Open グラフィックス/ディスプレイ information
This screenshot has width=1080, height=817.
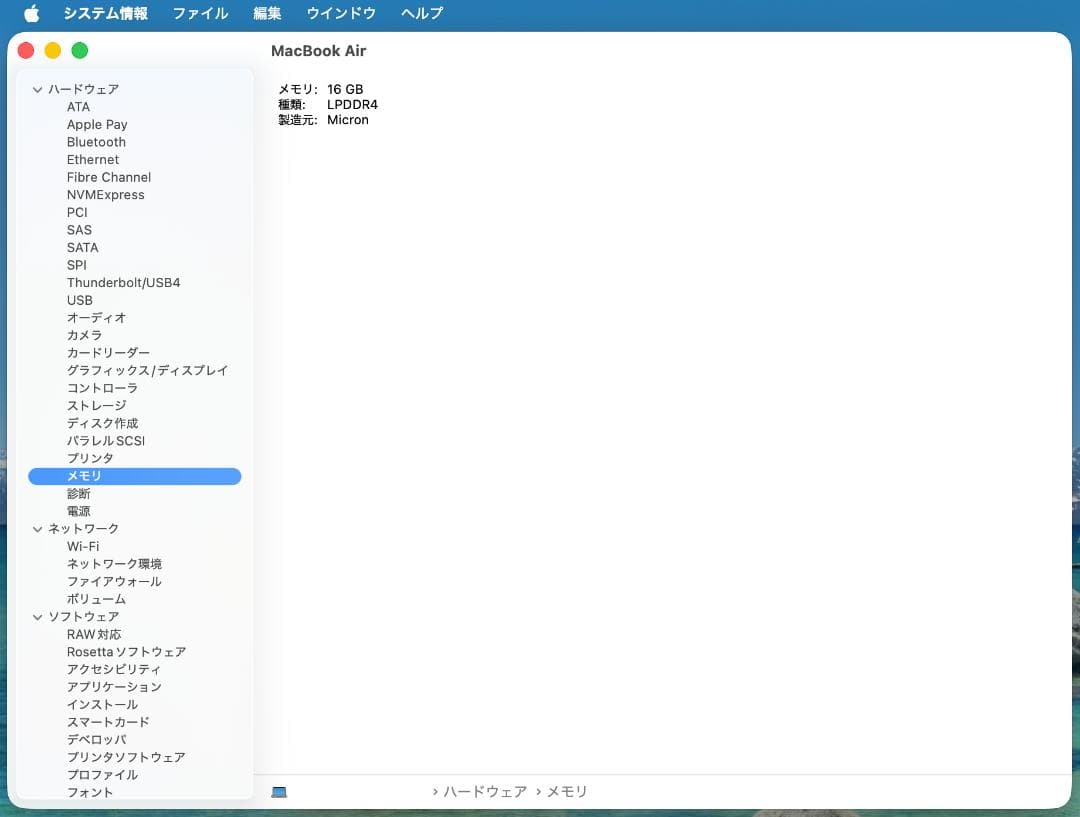[x=147, y=370]
